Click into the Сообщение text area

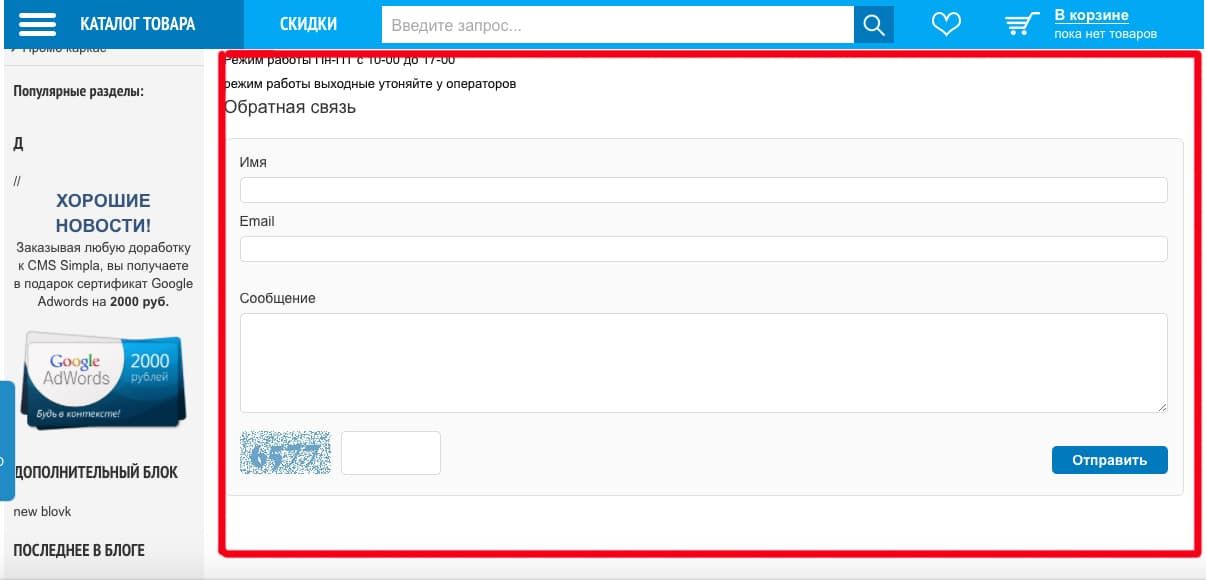(703, 362)
